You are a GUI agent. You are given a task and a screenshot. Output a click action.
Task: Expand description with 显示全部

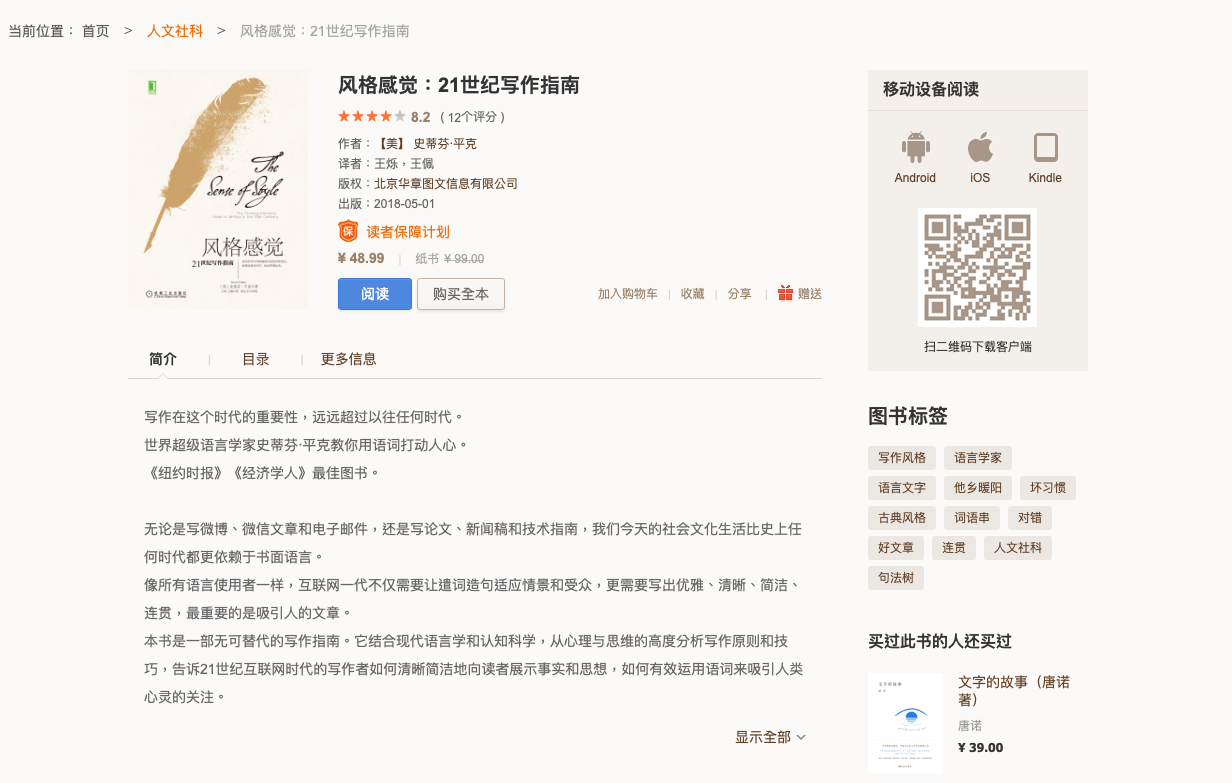pyautogui.click(x=770, y=737)
